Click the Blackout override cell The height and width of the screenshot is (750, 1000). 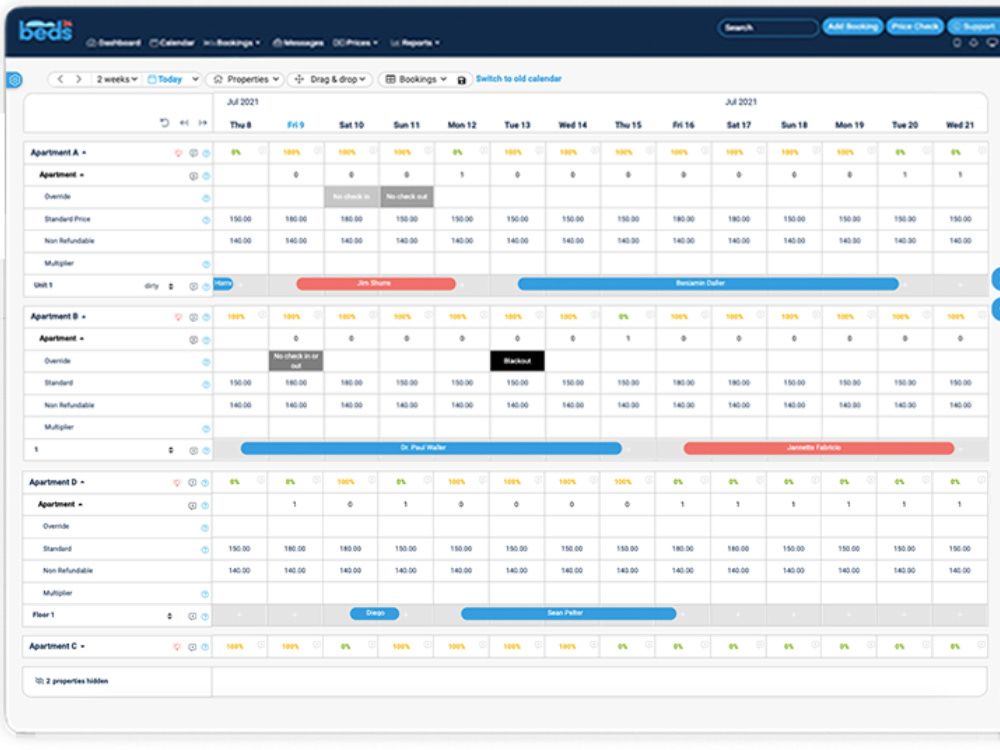[517, 361]
